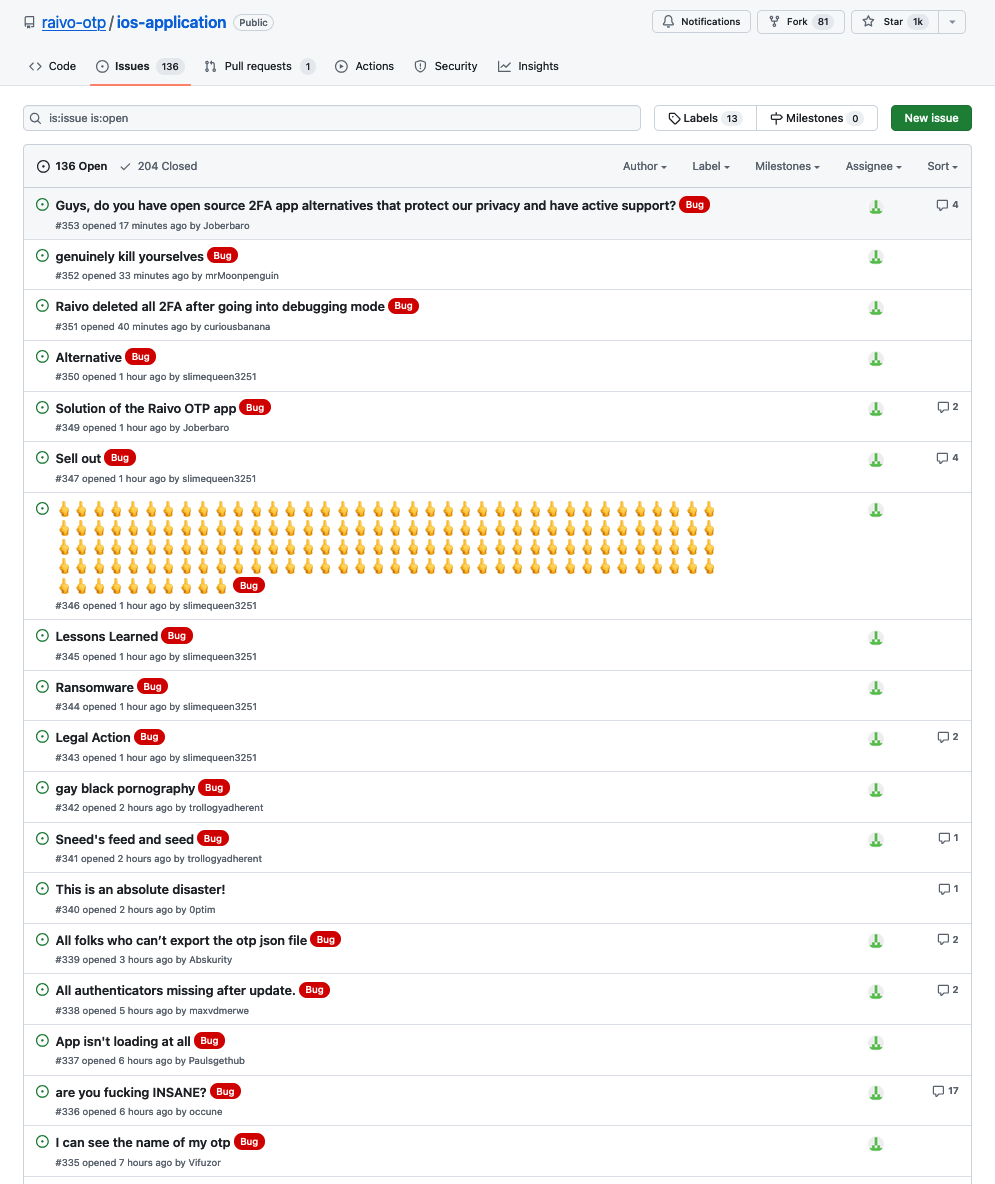Image resolution: width=995 pixels, height=1184 pixels.
Task: Open the Sort dropdown
Action: point(942,166)
